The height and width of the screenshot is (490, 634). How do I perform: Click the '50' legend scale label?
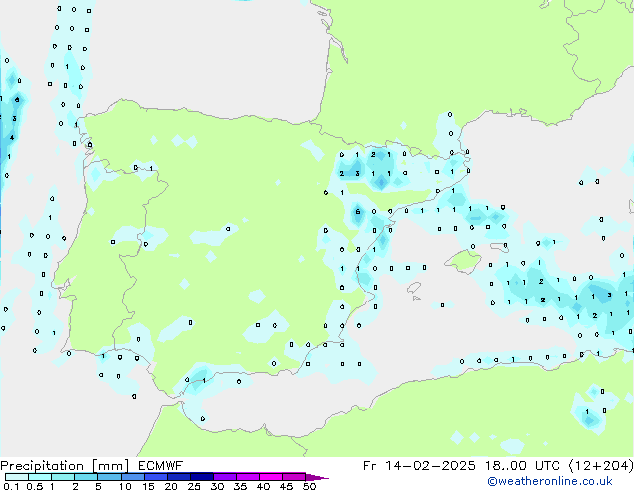[310, 486]
